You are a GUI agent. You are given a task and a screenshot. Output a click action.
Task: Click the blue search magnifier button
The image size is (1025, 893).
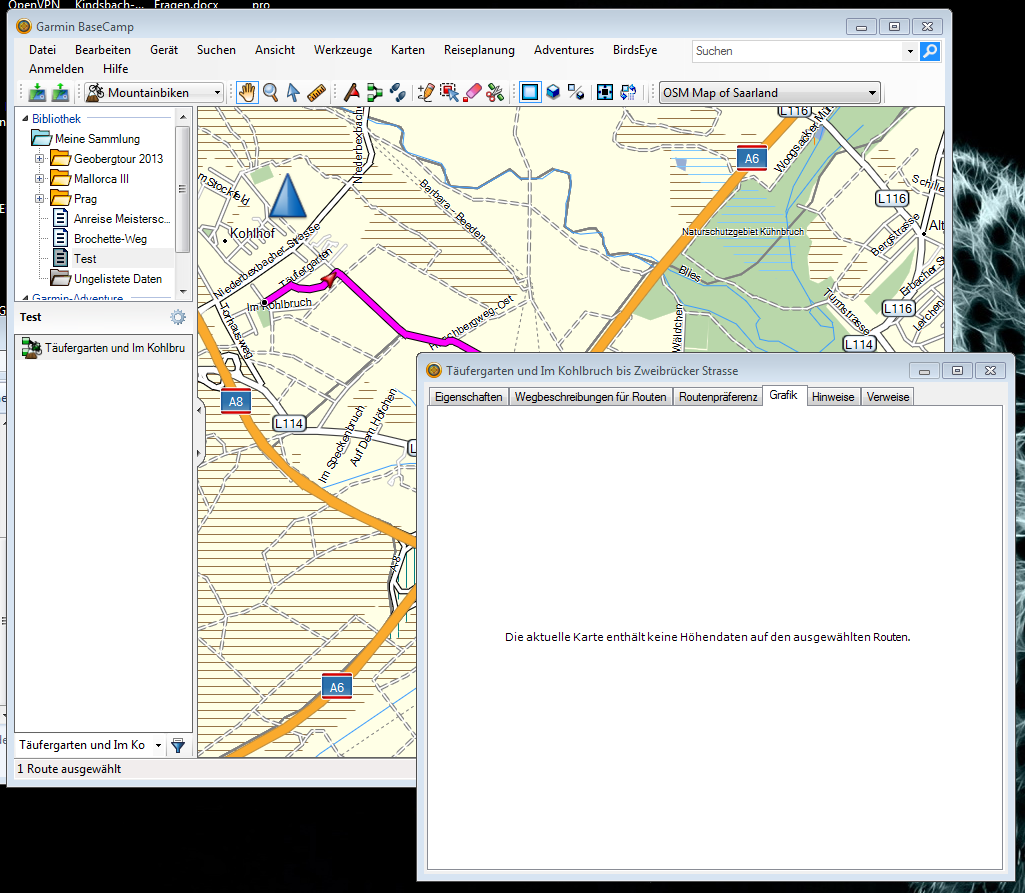[930, 51]
